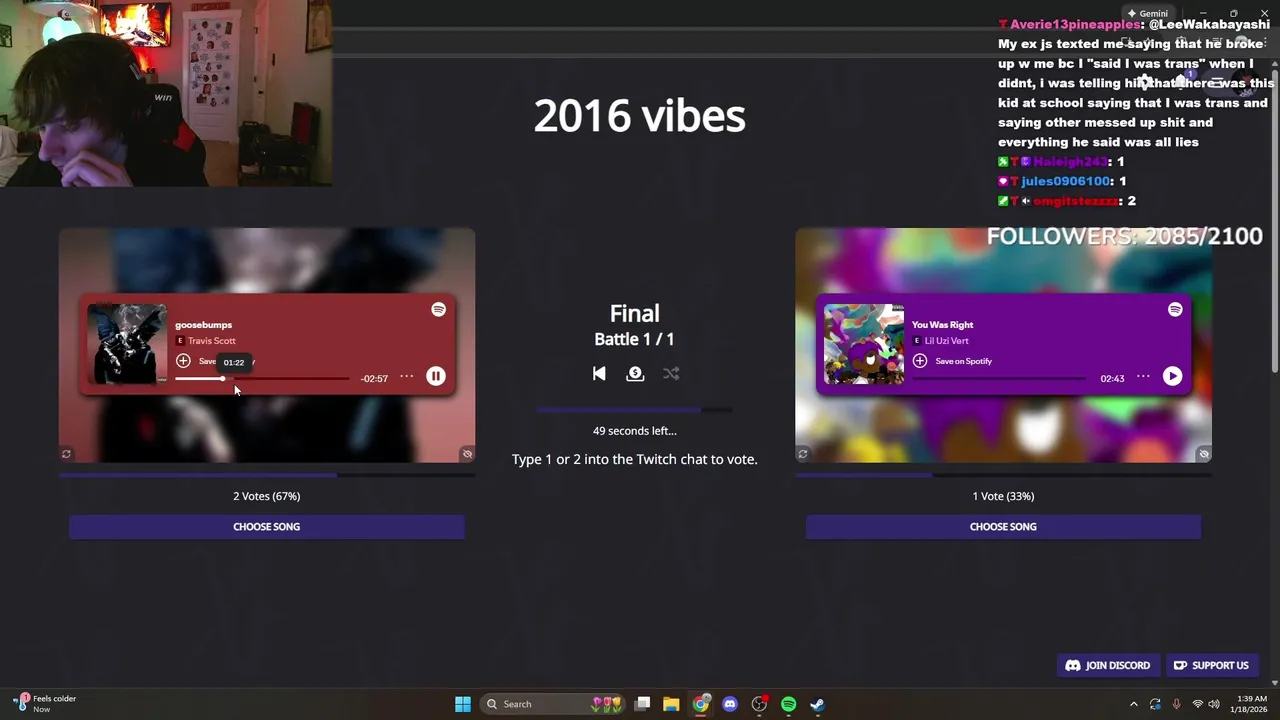The width and height of the screenshot is (1280, 720).
Task: Switch to Chrome on the taskbar
Action: 701,704
